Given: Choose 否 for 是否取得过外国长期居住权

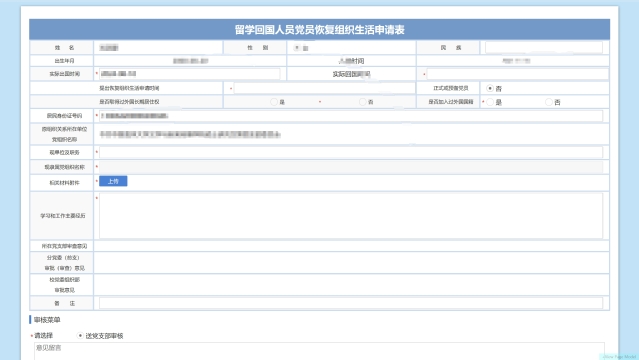Looking at the screenshot, I should (362, 102).
